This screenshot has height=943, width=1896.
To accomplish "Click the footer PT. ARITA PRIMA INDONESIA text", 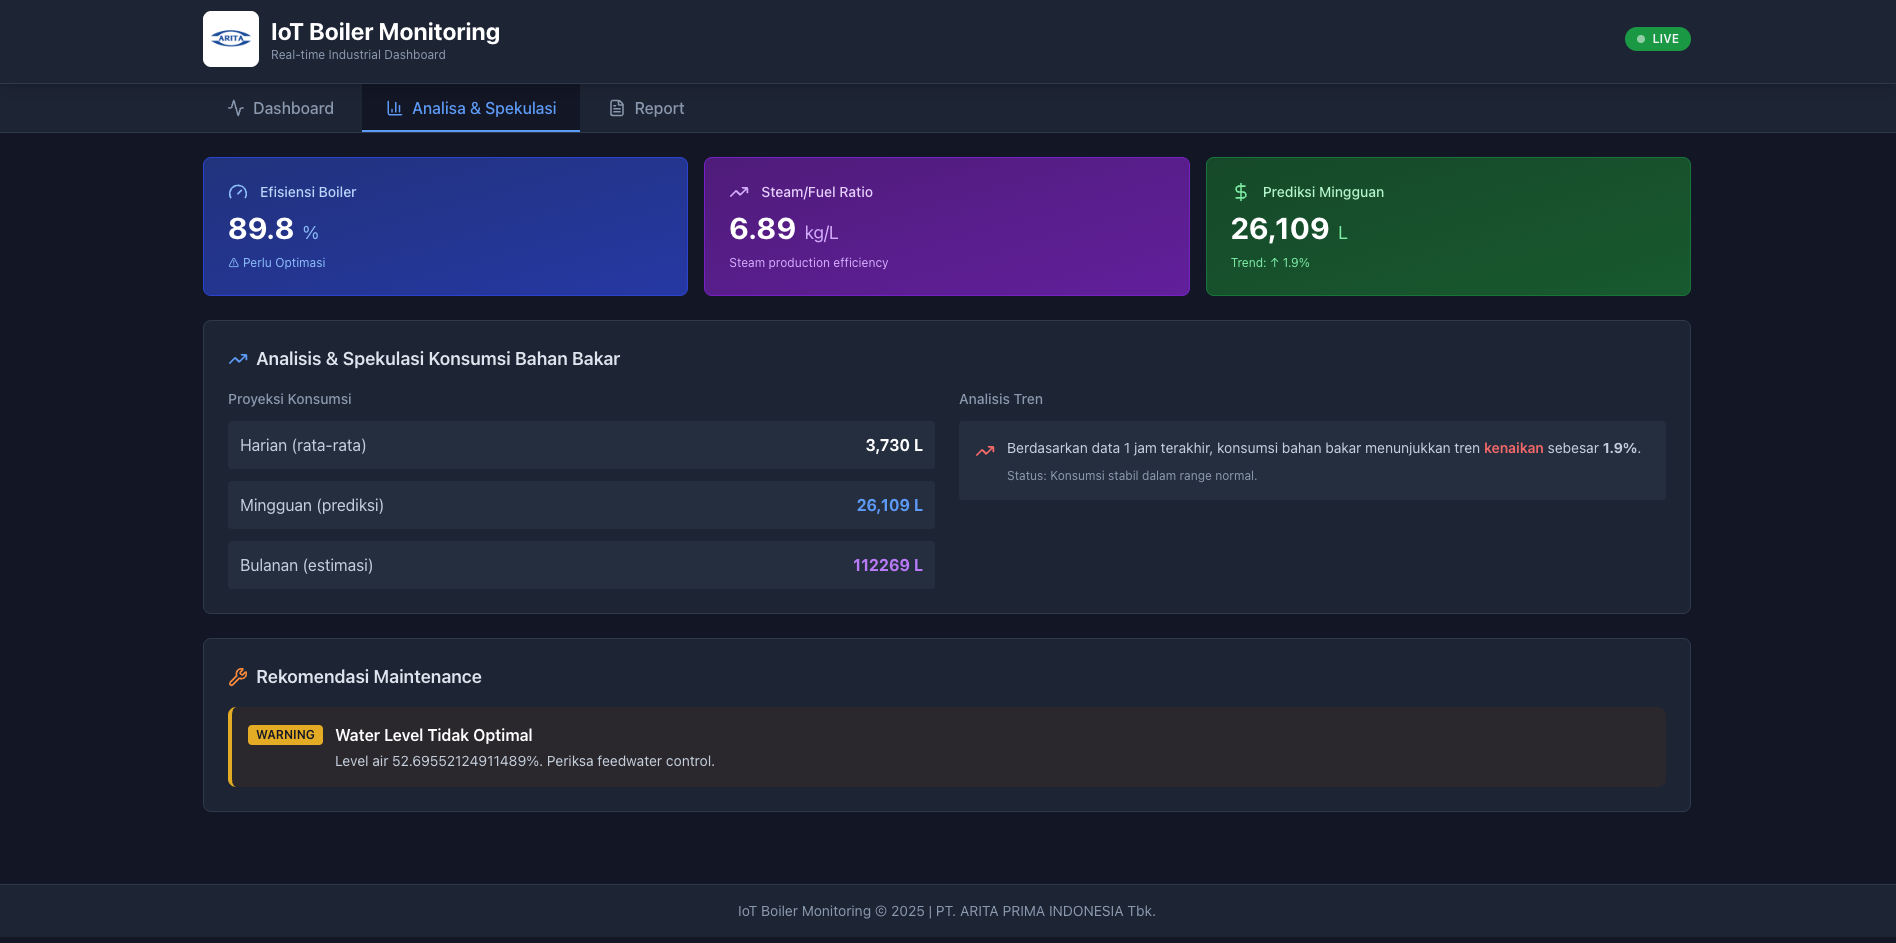I will (1045, 911).
